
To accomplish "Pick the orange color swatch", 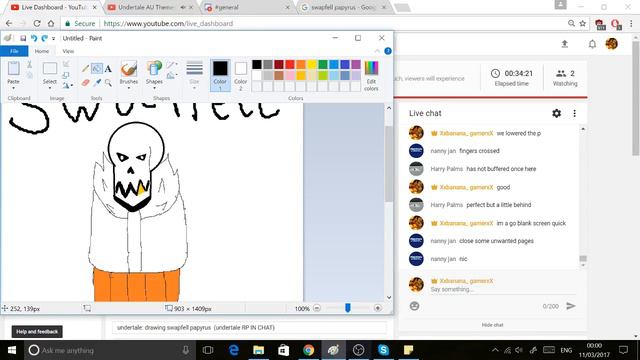I will coord(301,64).
